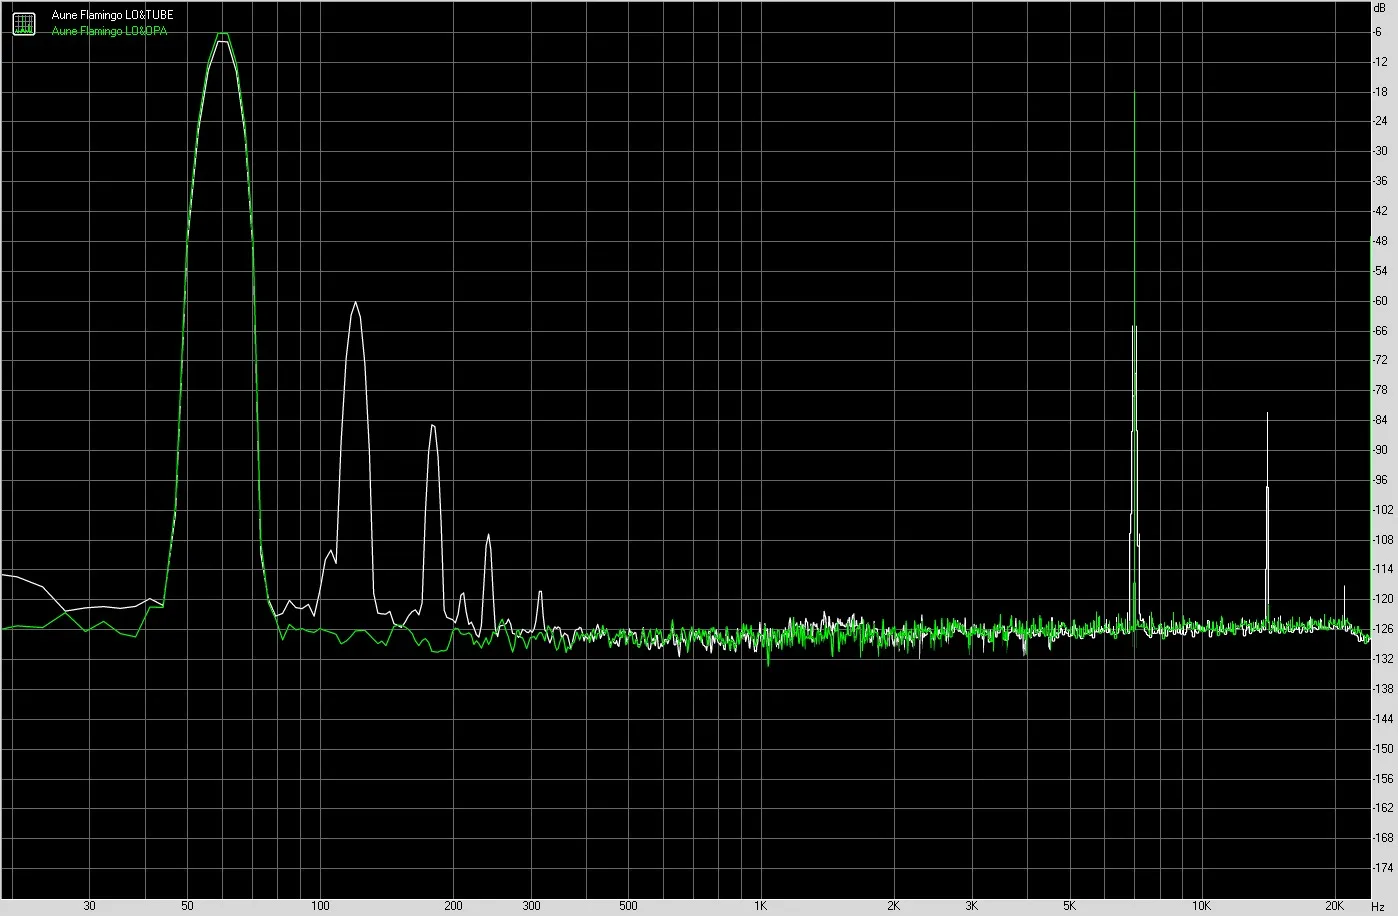This screenshot has height=916, width=1398.
Task: Click the 10K frequency axis label
Action: click(x=1201, y=906)
